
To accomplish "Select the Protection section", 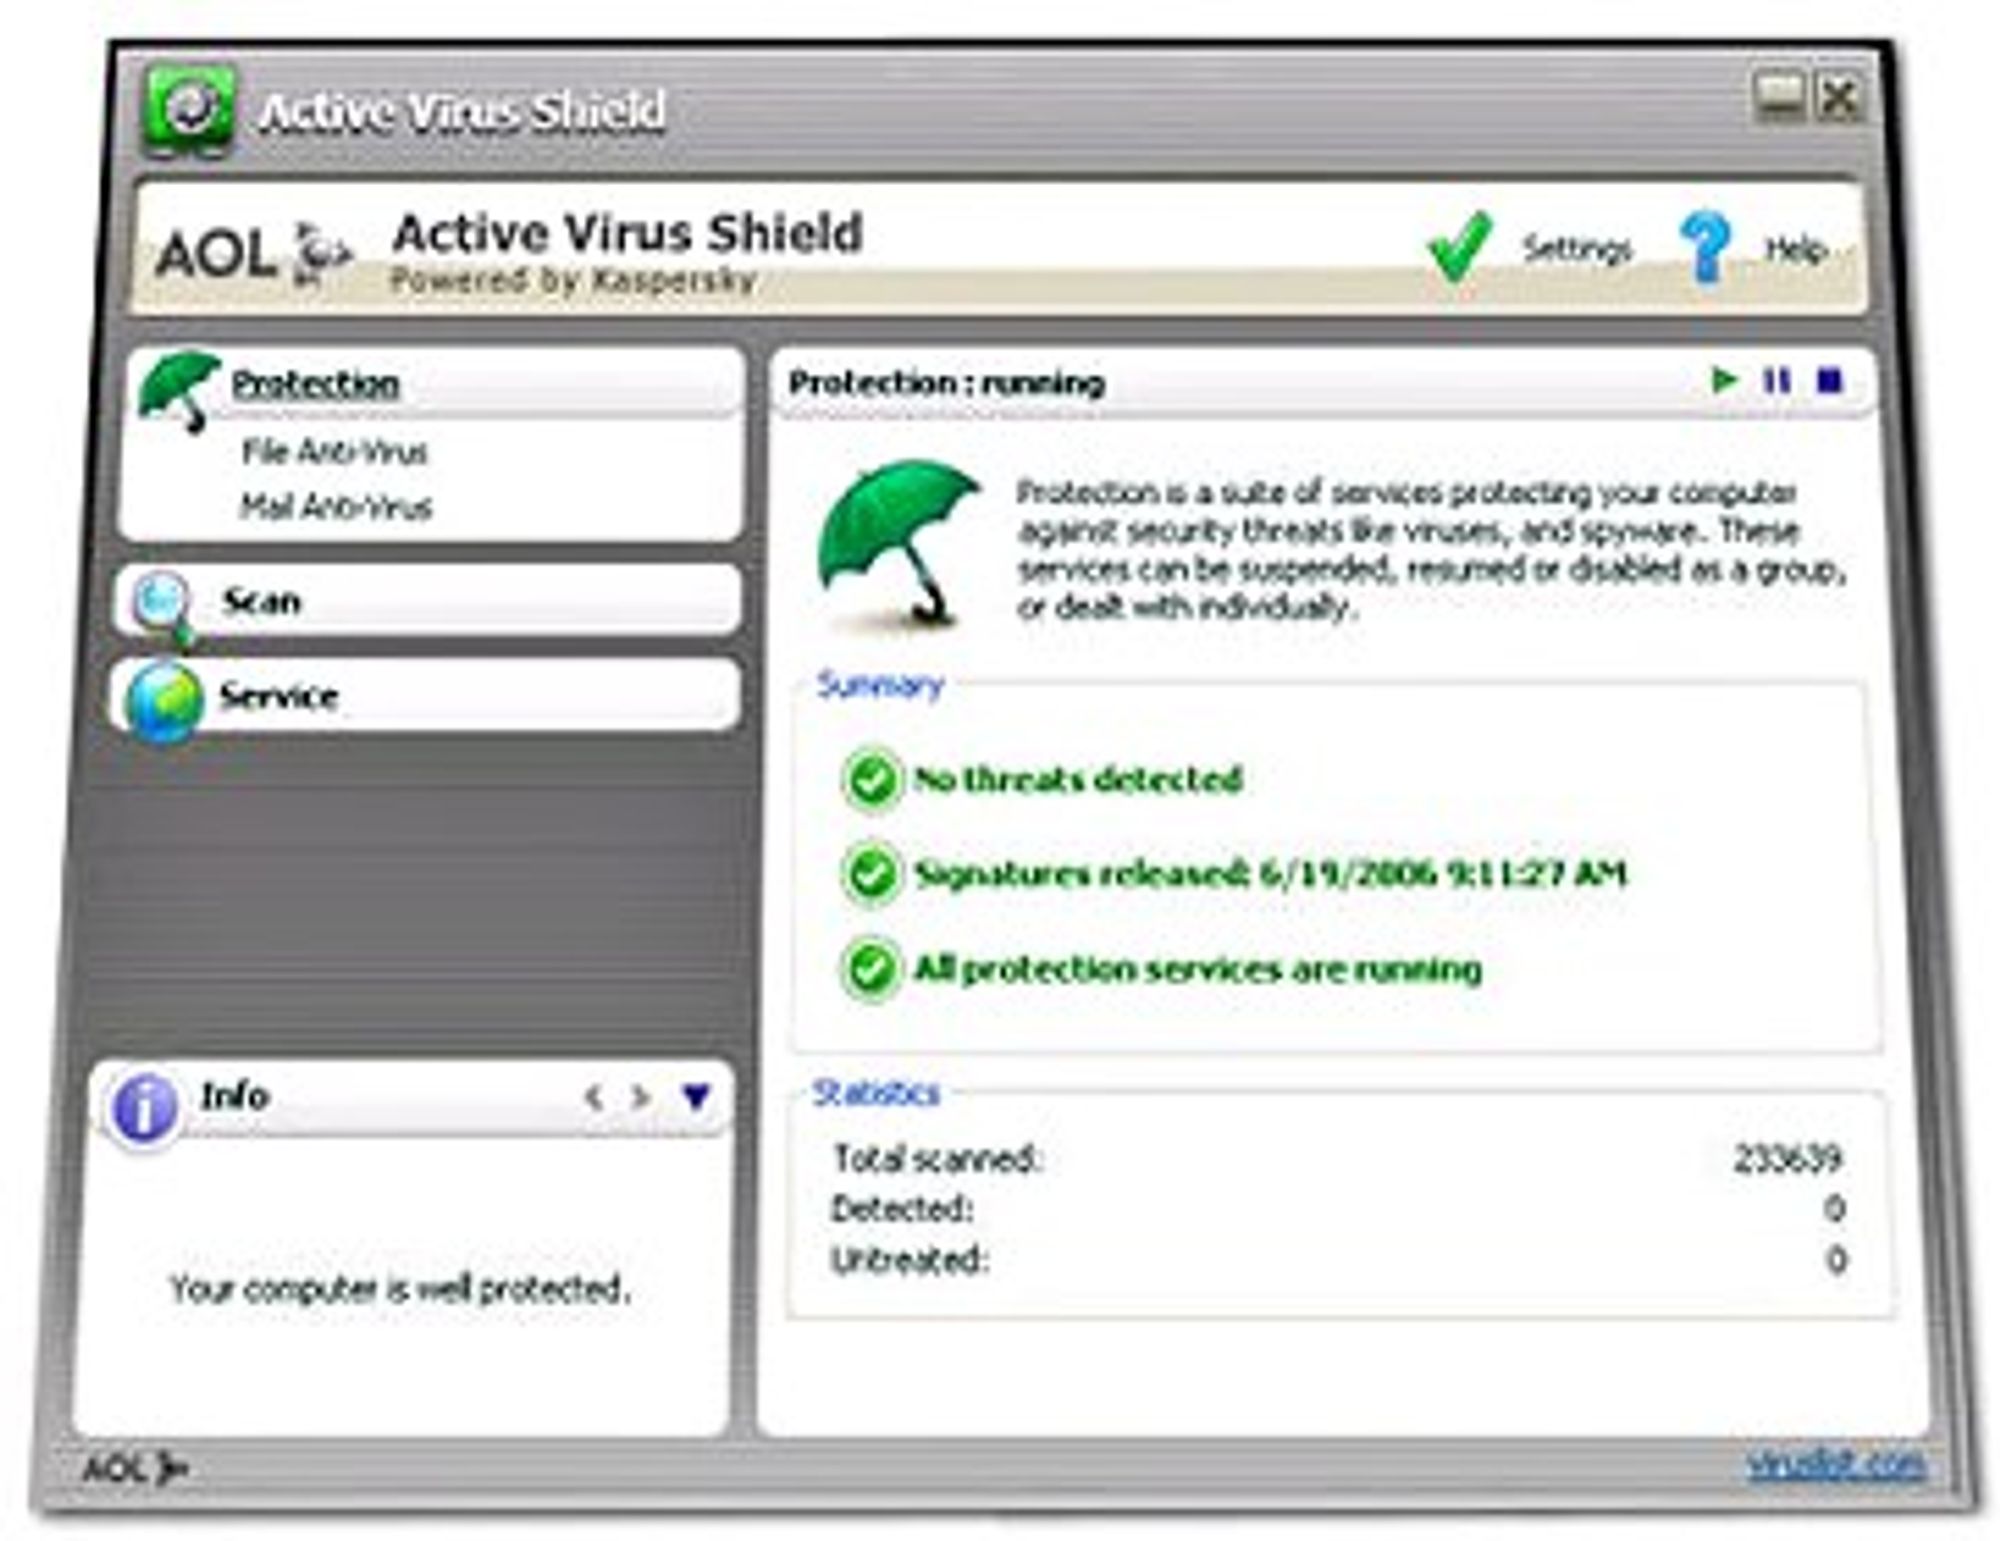I will 315,384.
